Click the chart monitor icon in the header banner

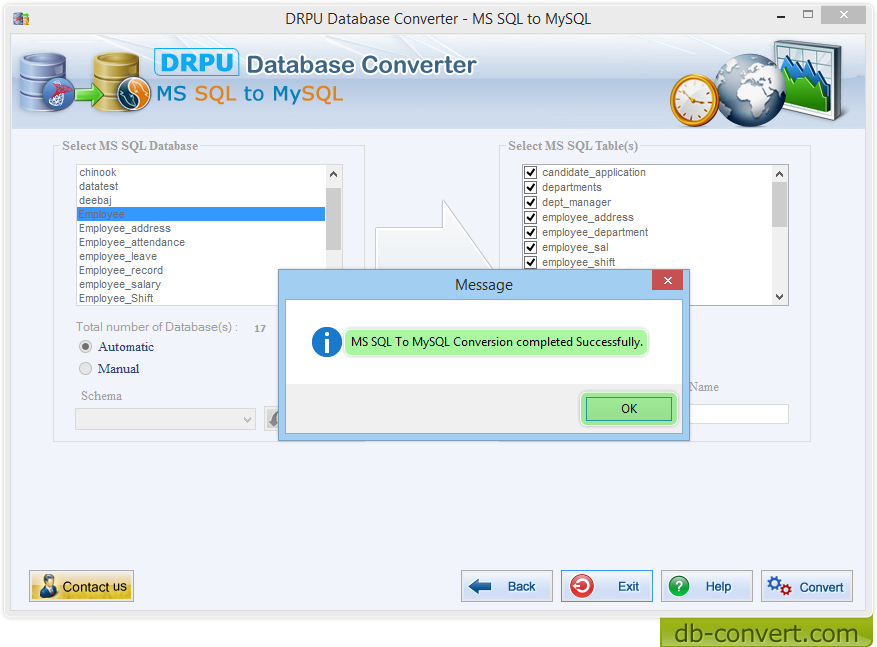pos(809,80)
